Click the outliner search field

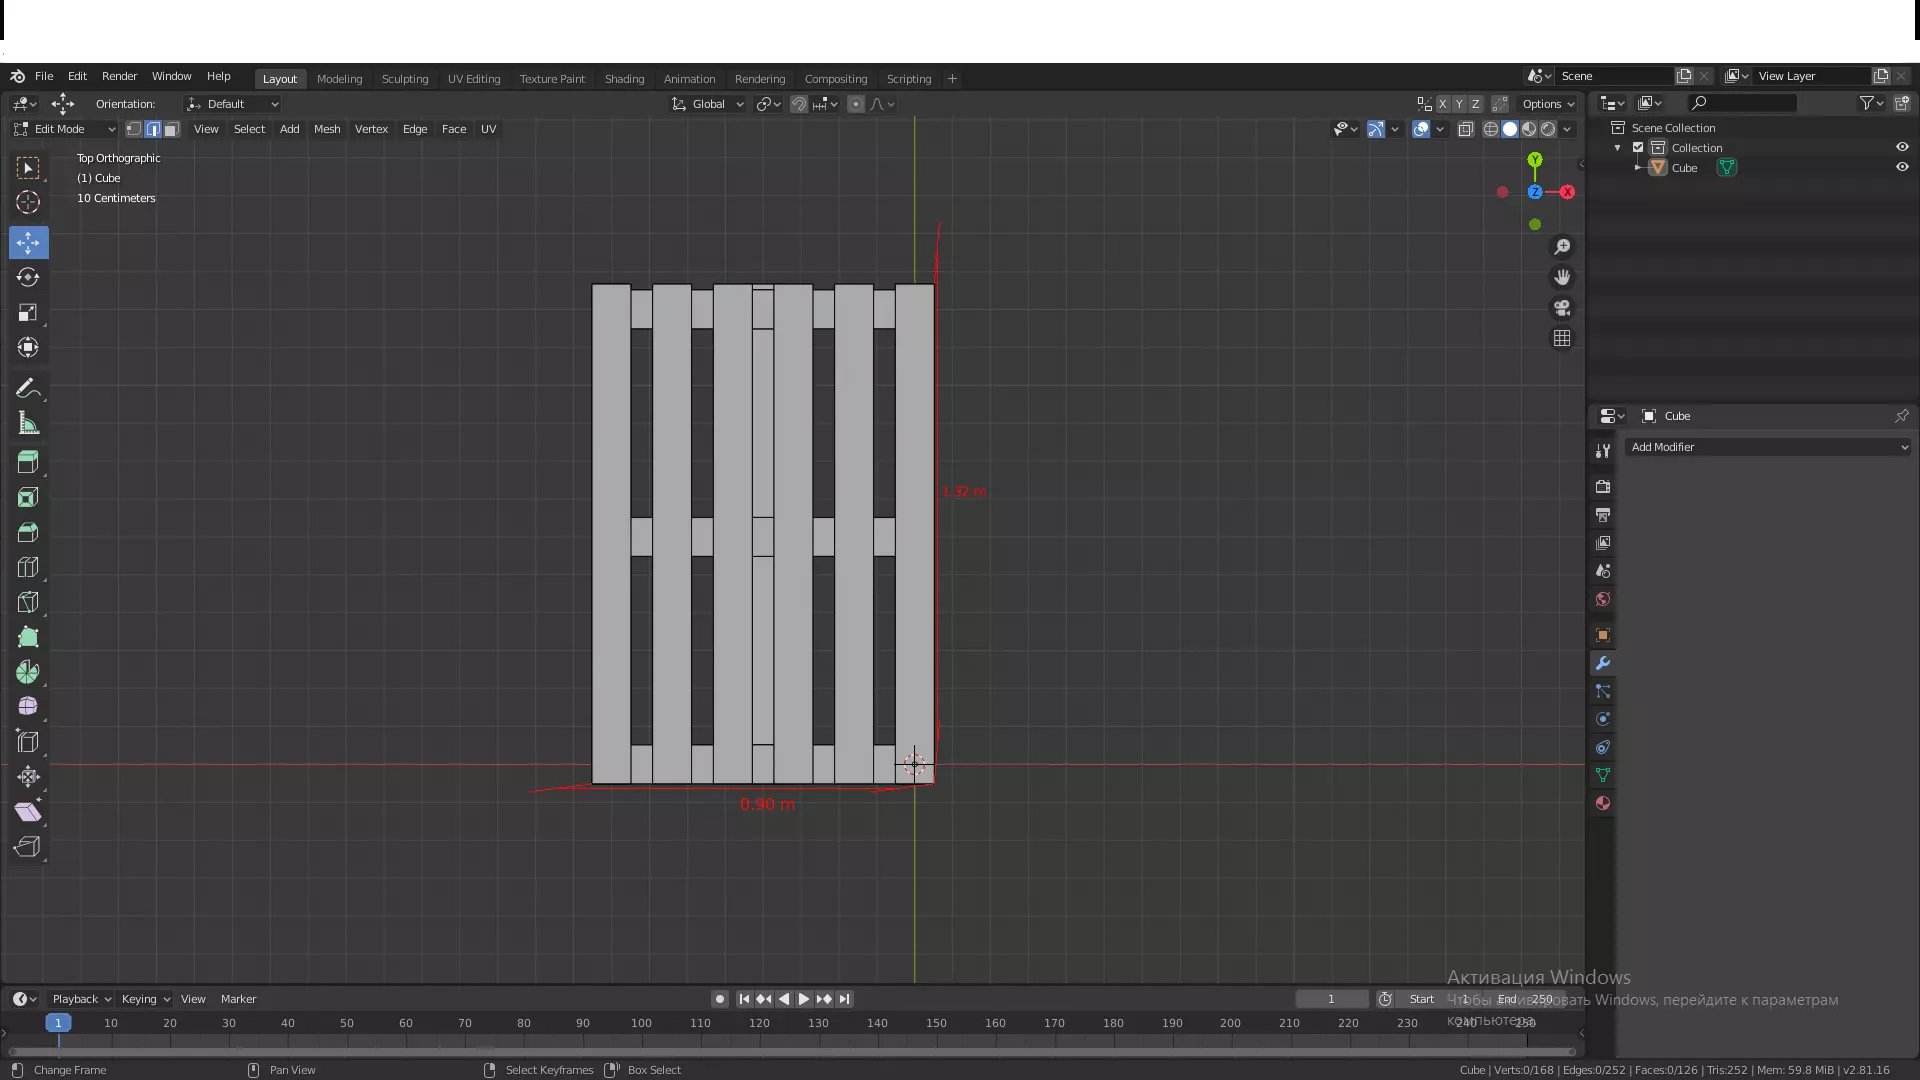click(1741, 103)
